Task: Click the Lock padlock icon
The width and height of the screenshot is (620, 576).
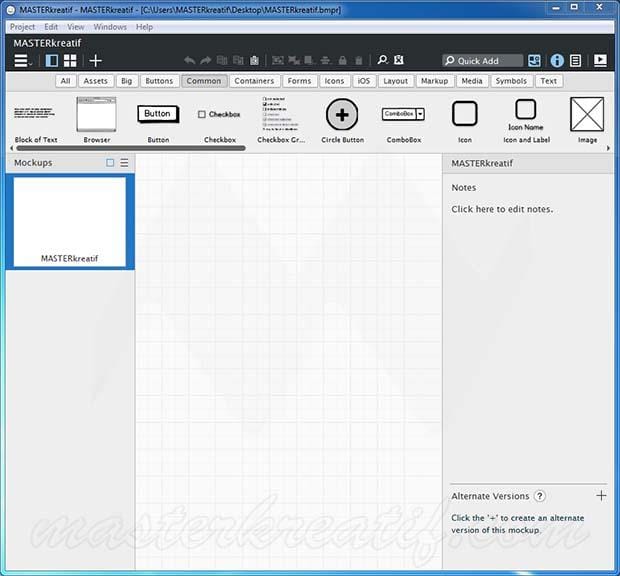Action: pyautogui.click(x=342, y=60)
